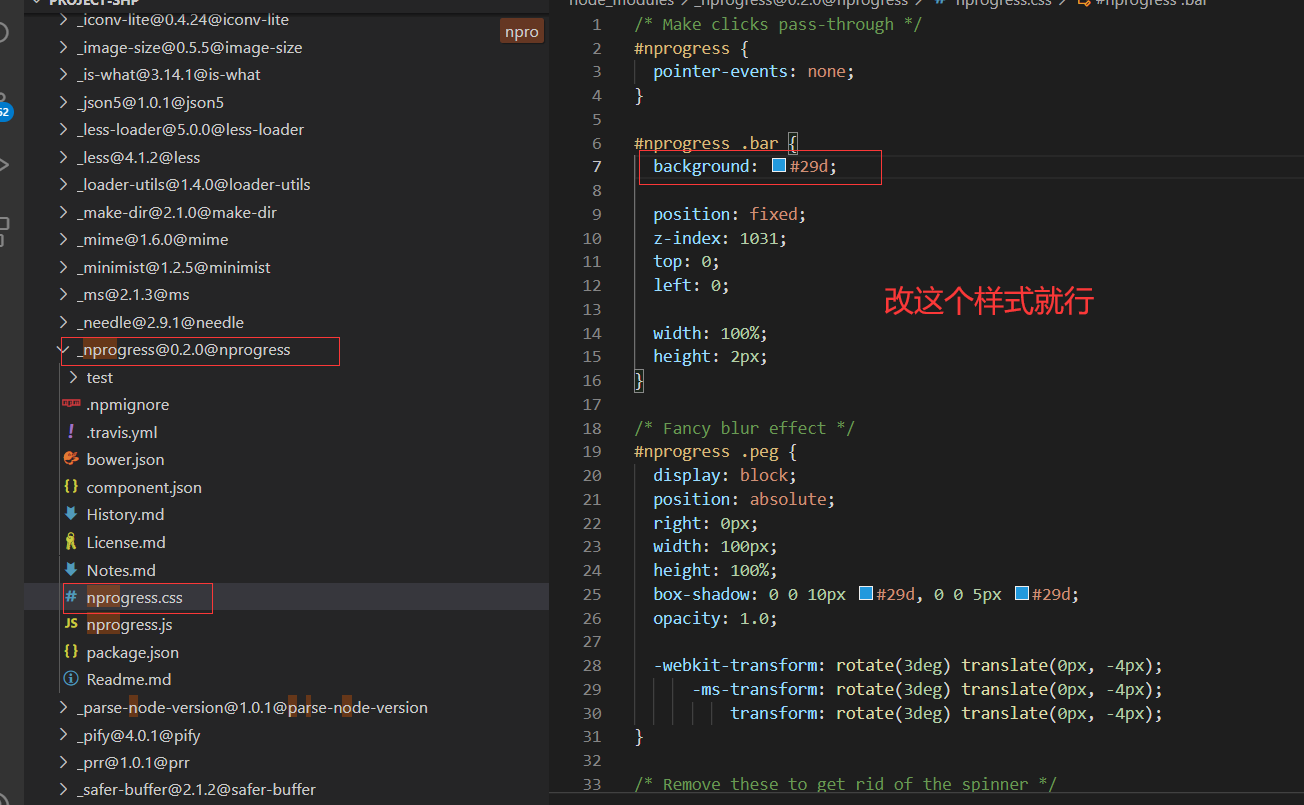Viewport: 1304px width, 805px height.
Task: Click the JS icon beside nprogress.js
Action: coord(71,624)
